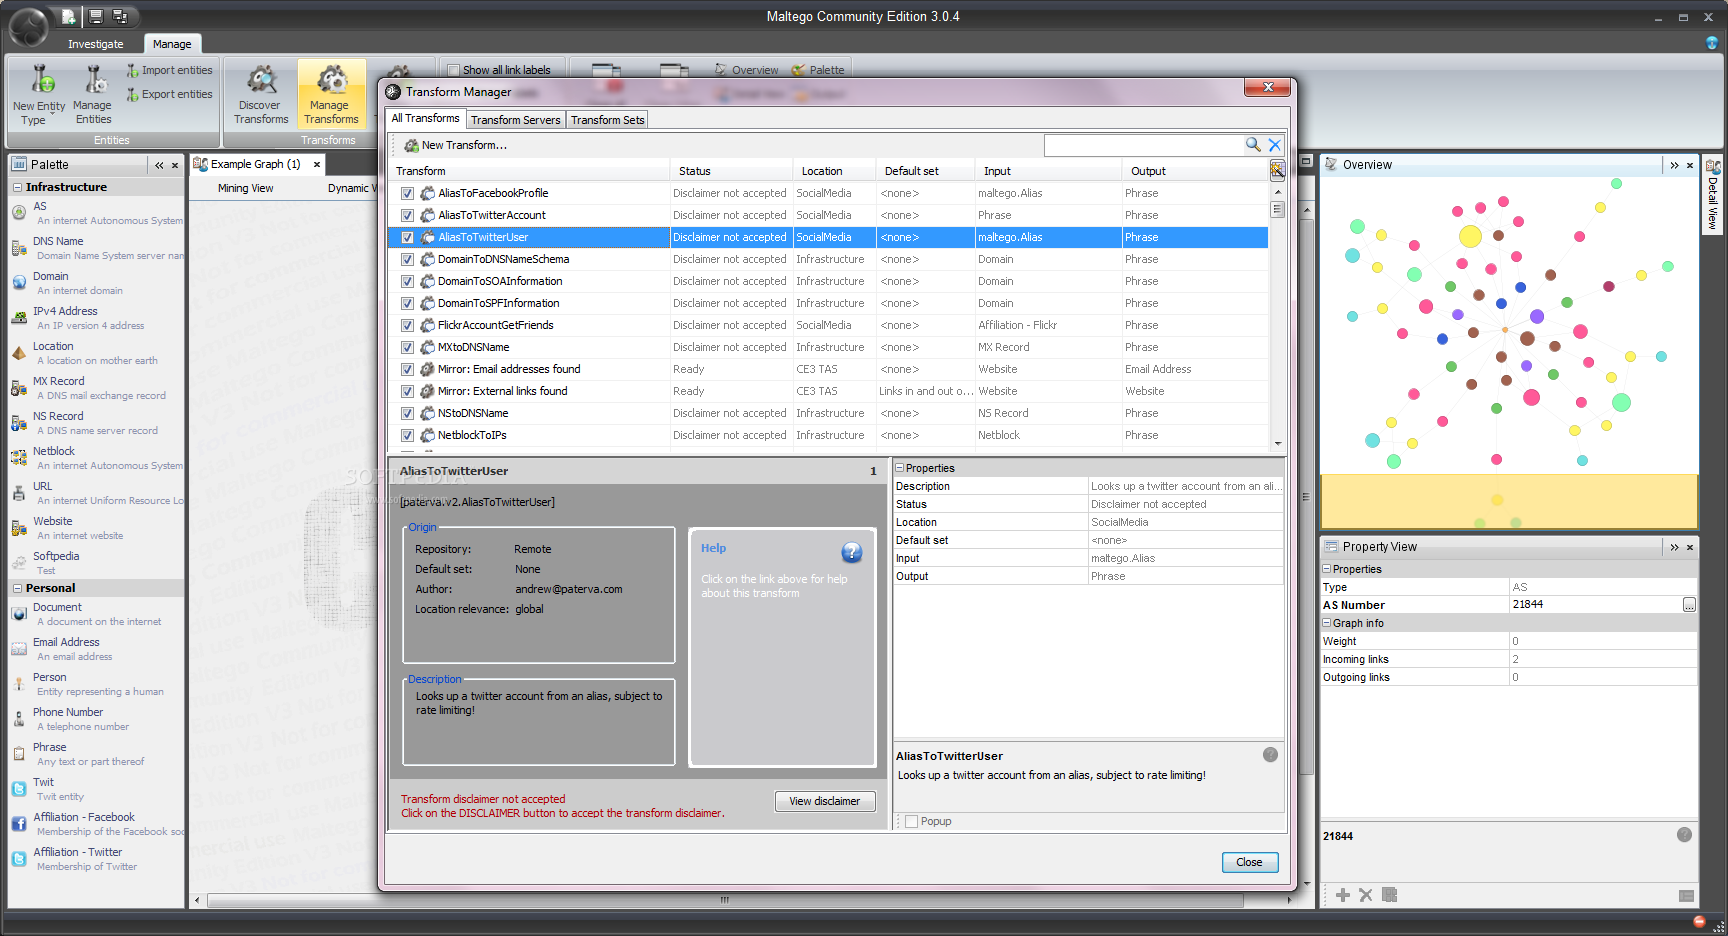Click delete property X icon in Property View
Screen dimensions: 1728x936
click(x=1366, y=895)
